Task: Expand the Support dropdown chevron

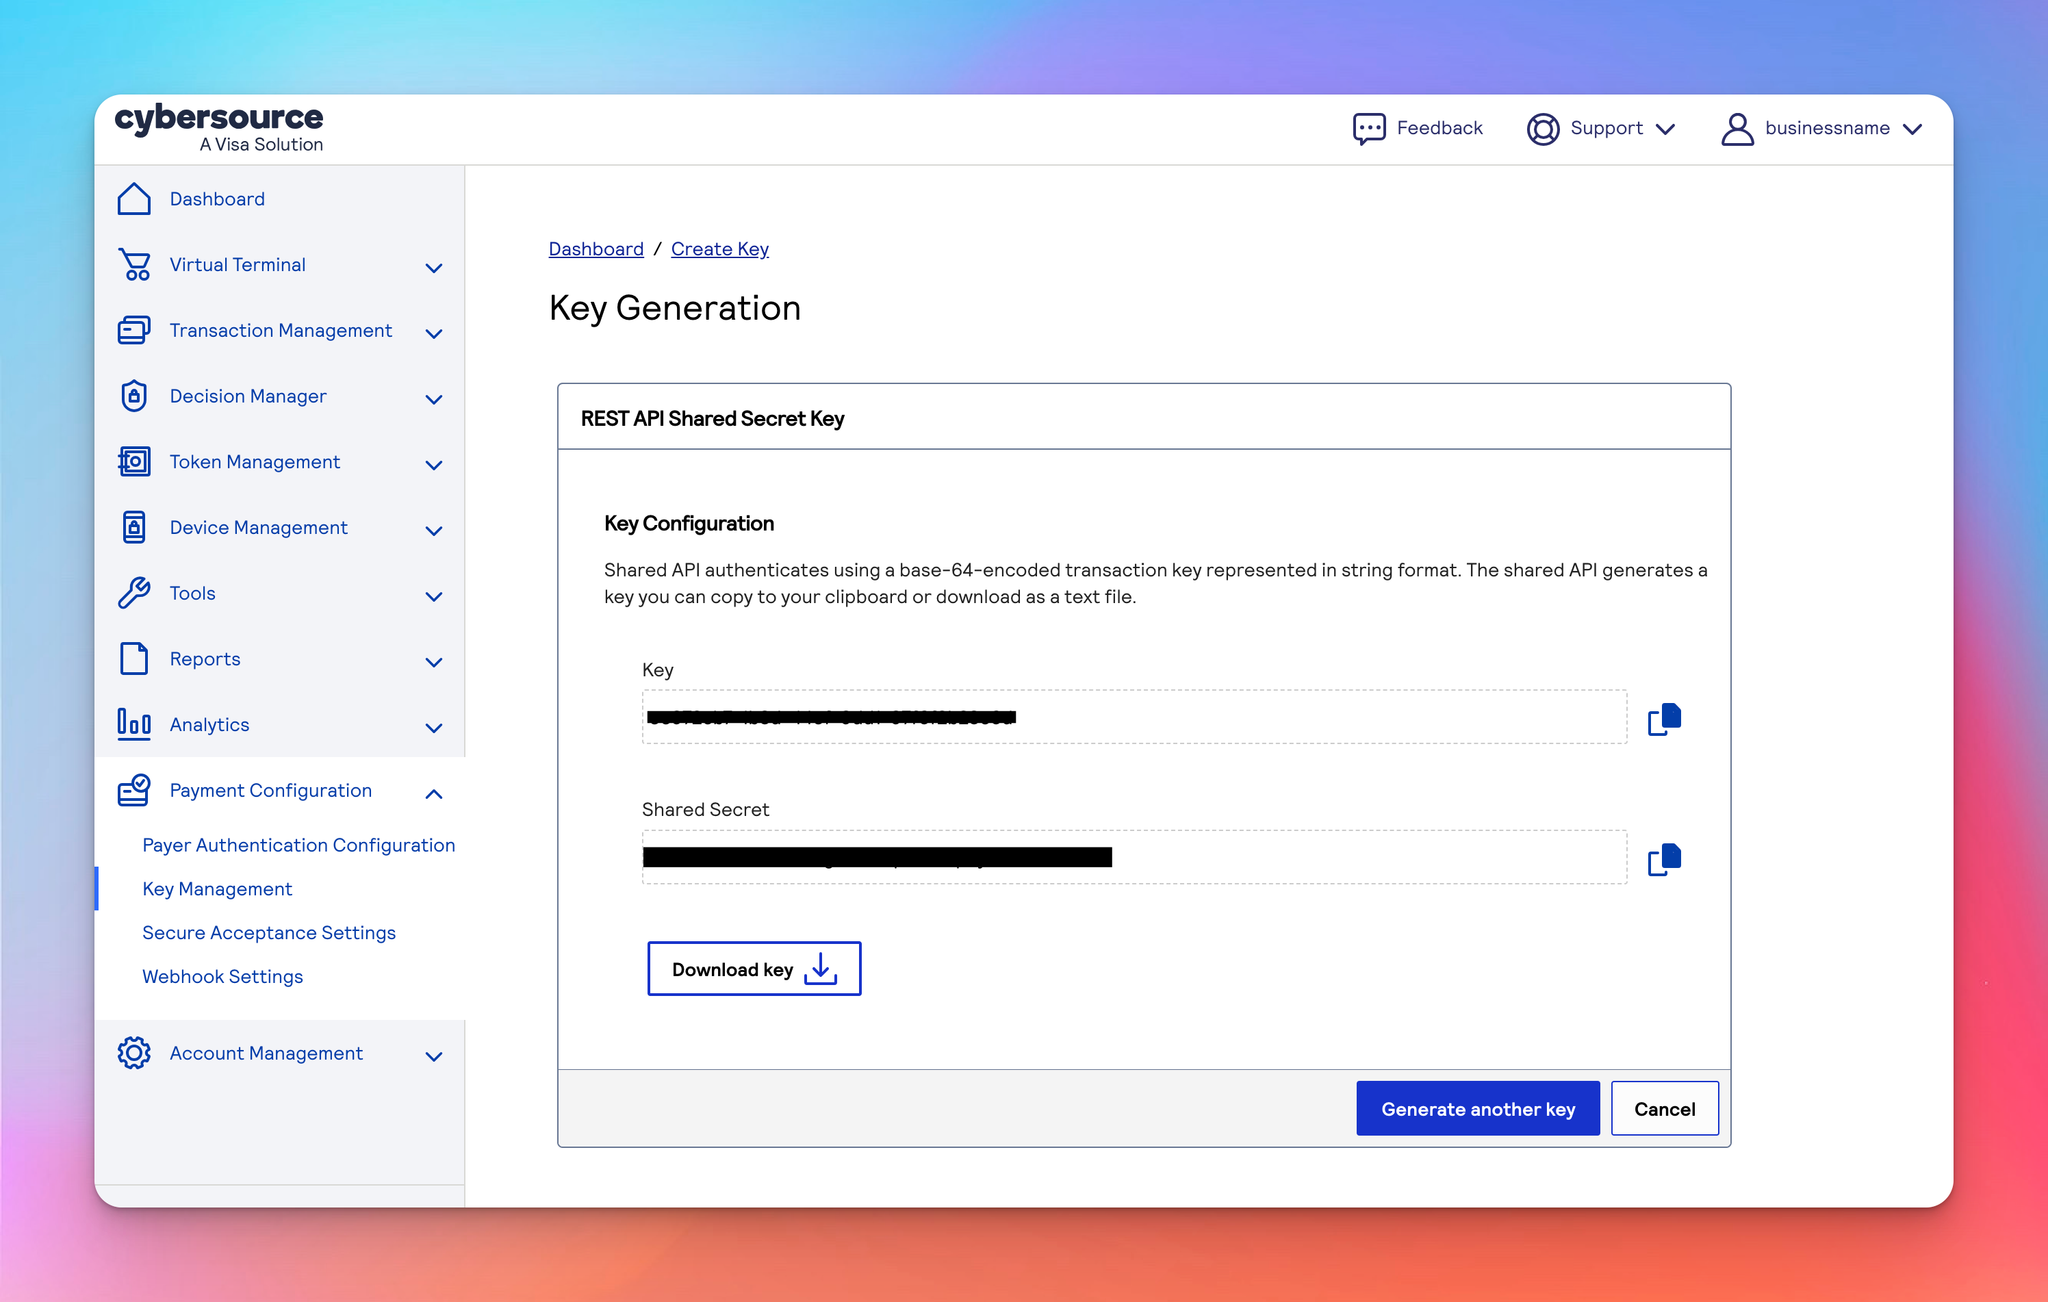Action: tap(1665, 129)
